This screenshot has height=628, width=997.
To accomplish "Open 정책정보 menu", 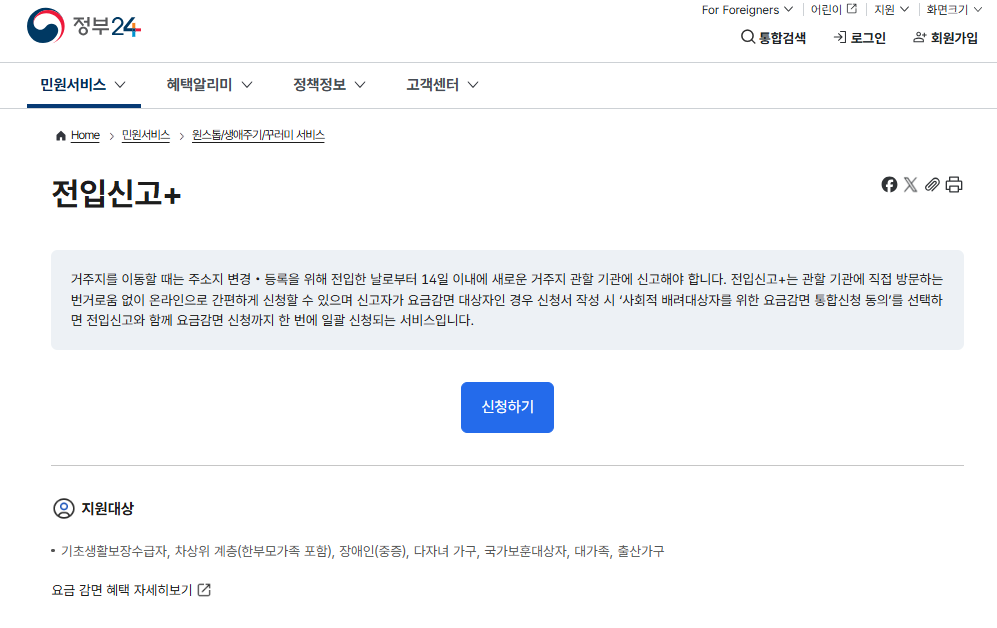I will click(x=329, y=85).
